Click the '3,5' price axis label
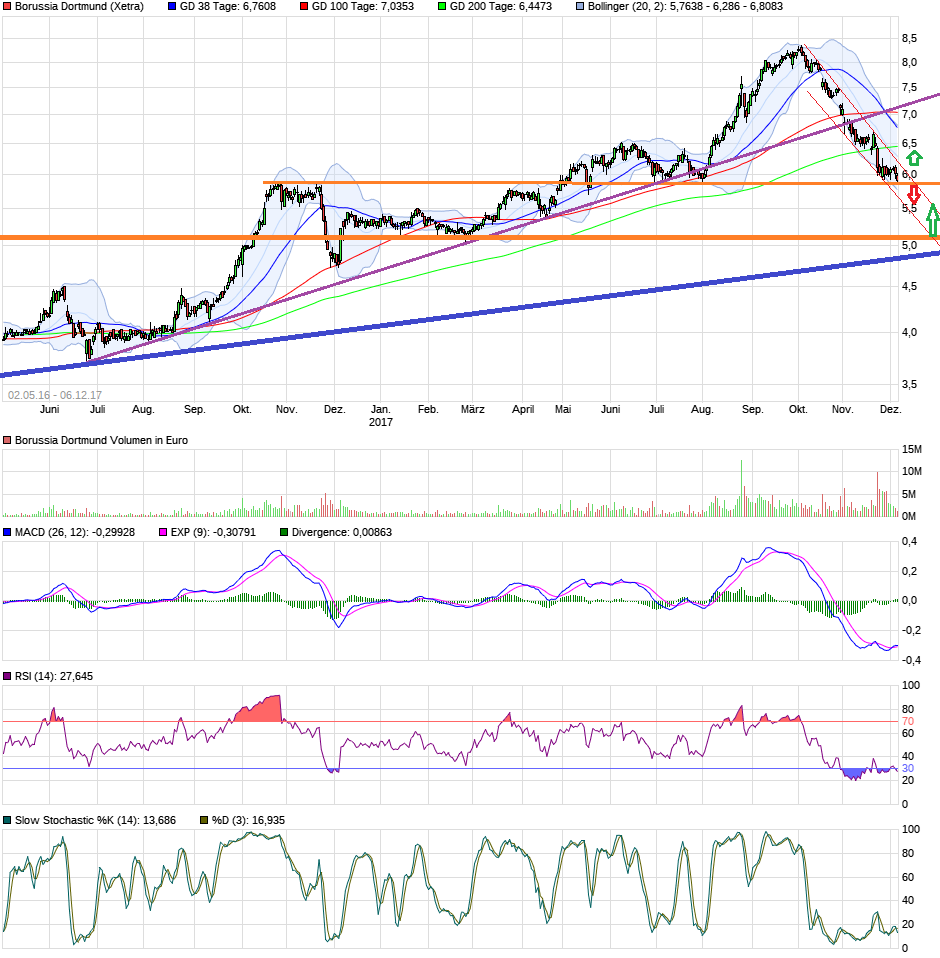 (909, 384)
